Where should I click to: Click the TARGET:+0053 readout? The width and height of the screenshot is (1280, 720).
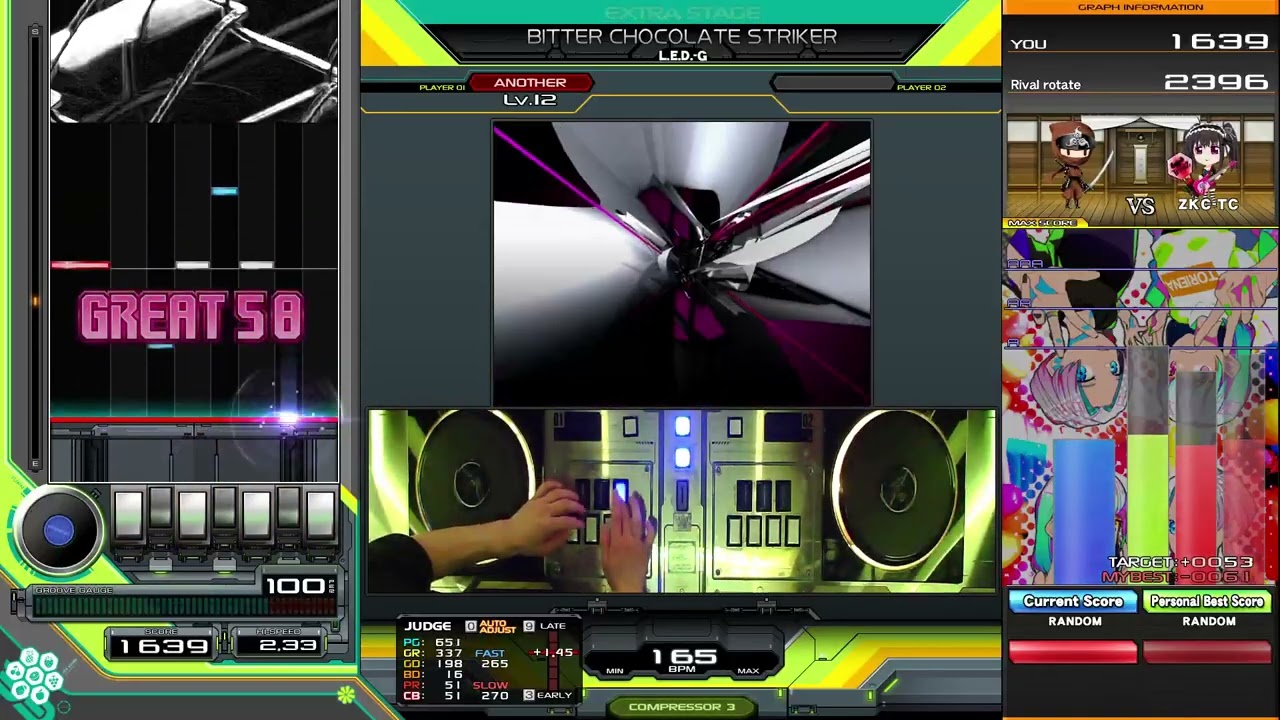(1180, 563)
